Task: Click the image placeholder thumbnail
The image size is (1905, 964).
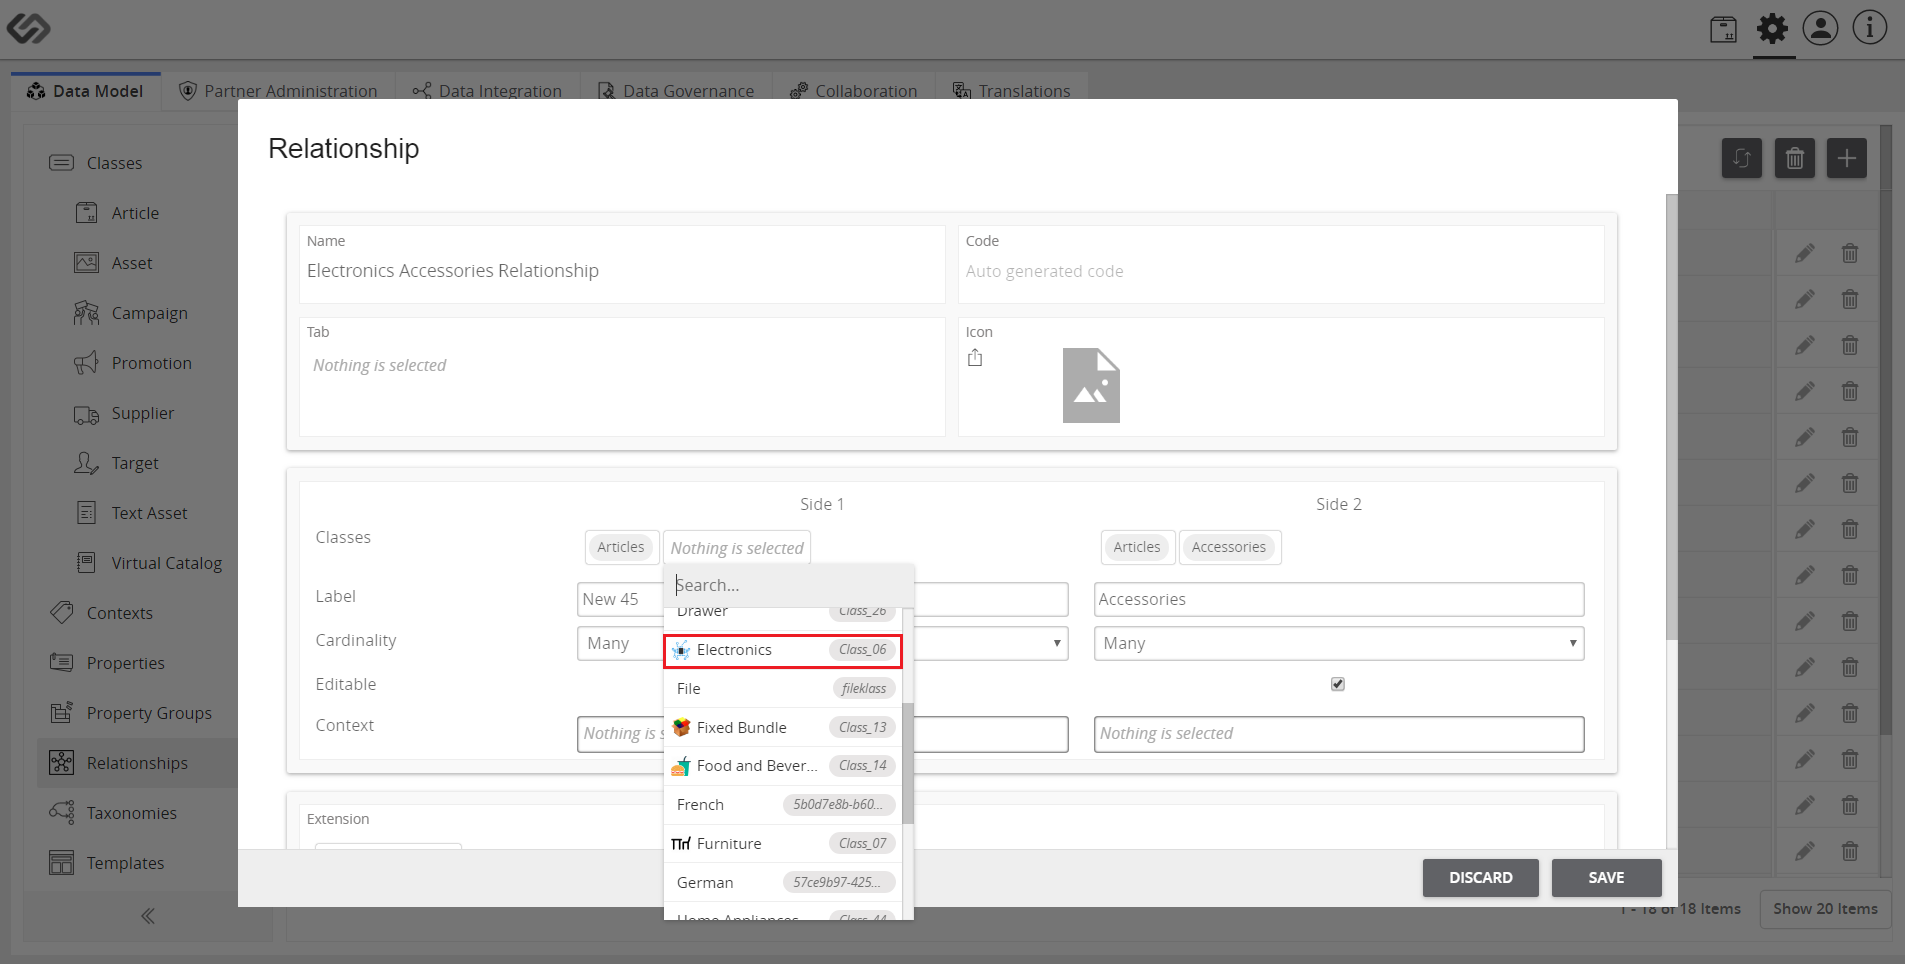Action: click(1091, 385)
